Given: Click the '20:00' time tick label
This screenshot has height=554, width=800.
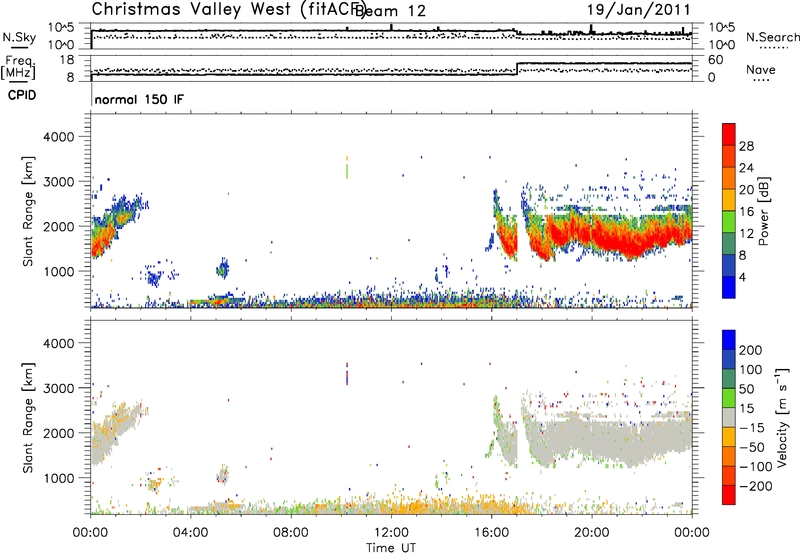Looking at the screenshot, I should pyautogui.click(x=591, y=533).
